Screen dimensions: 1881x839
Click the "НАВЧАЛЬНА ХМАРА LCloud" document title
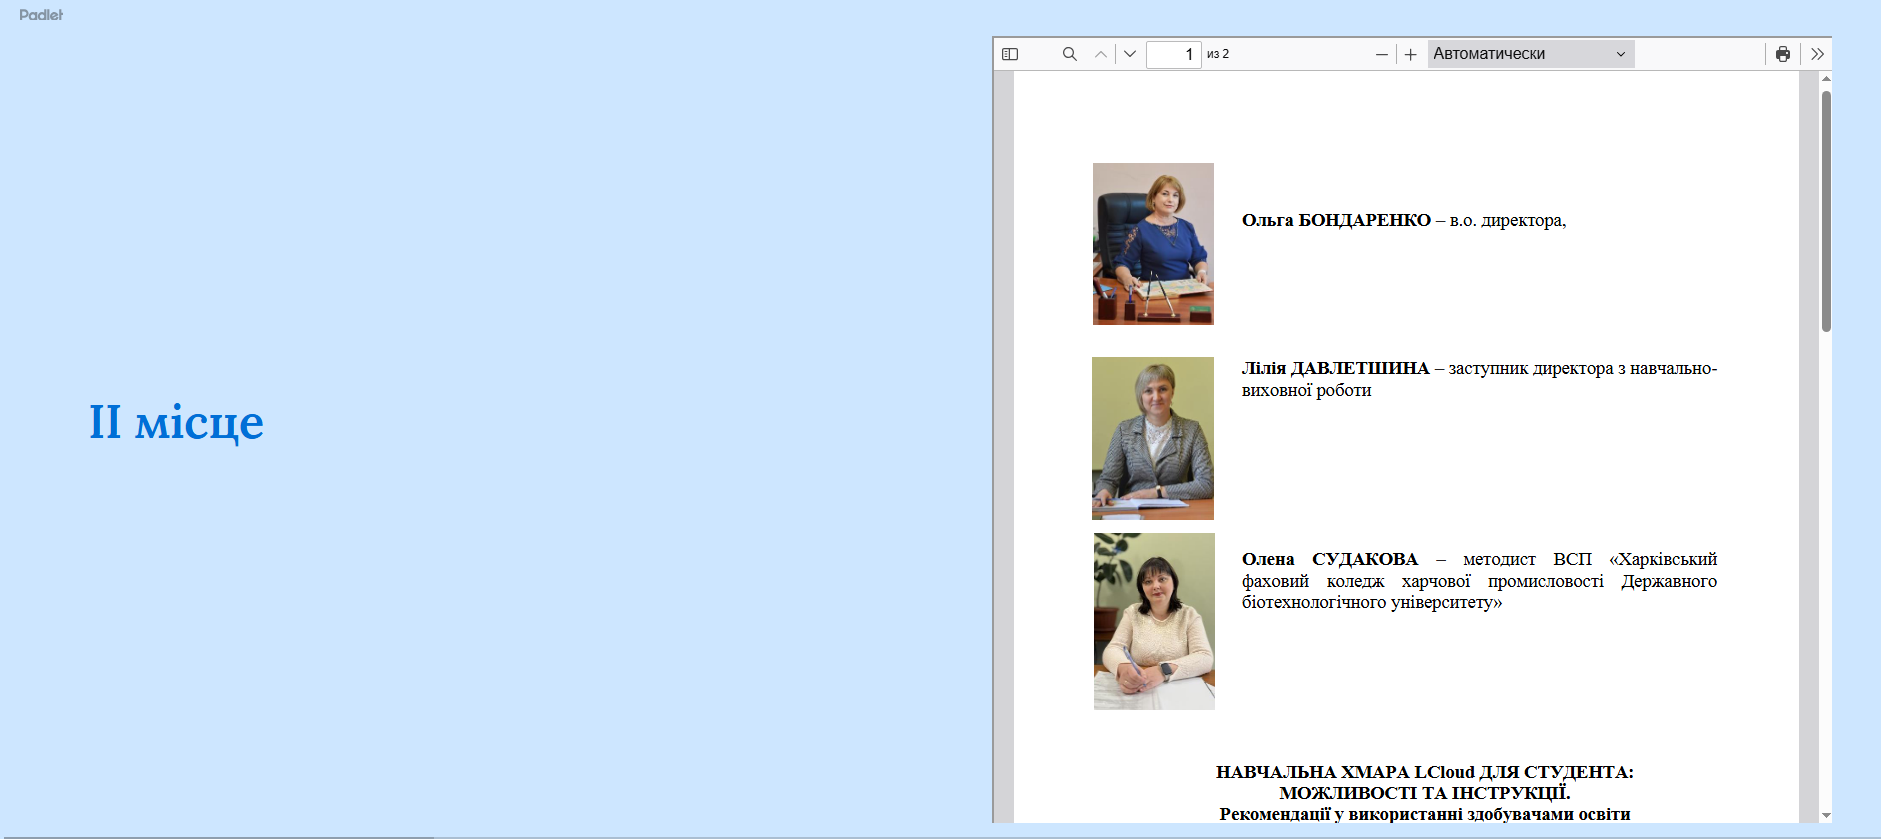pyautogui.click(x=1424, y=772)
